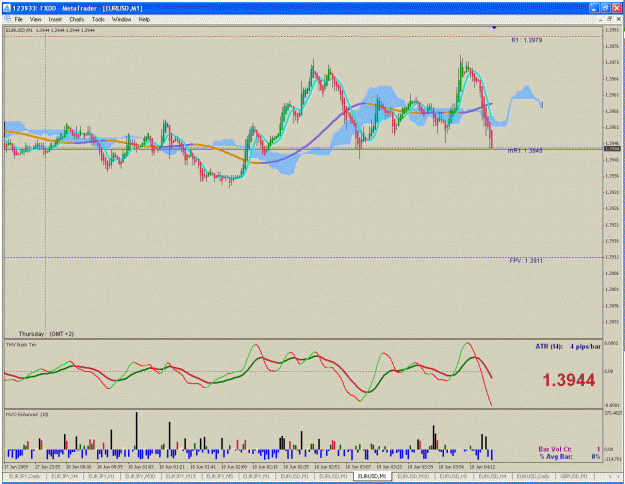Switch to the EURUSD,M30 chart tab
This screenshot has height=484, width=625.
click(x=413, y=476)
